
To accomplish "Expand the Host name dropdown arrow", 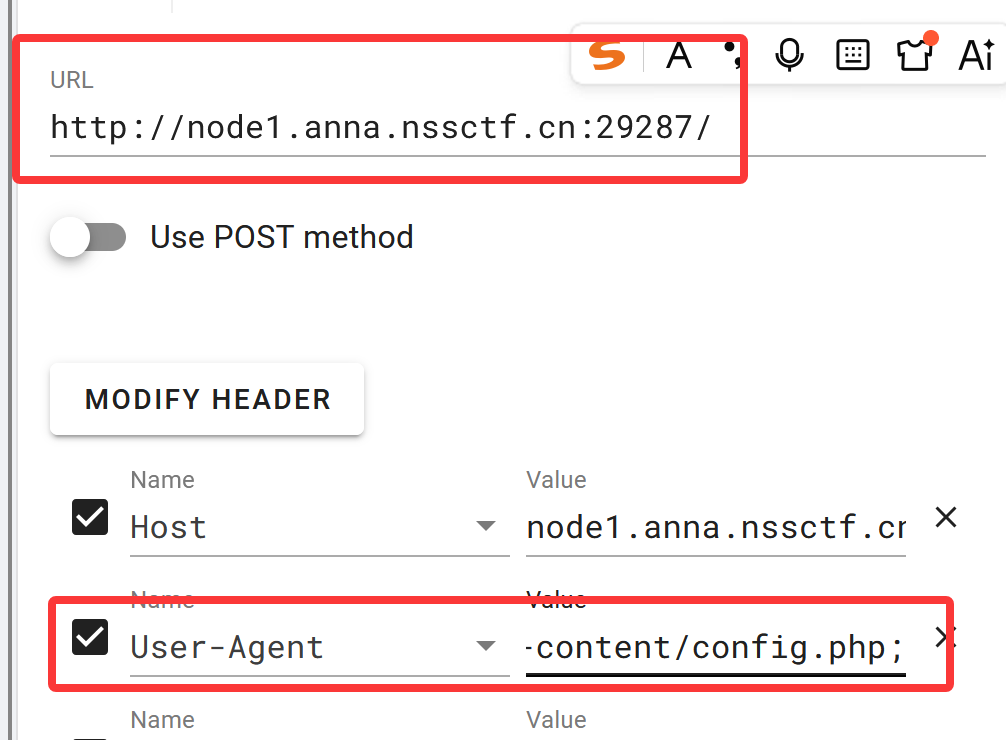I will coord(486,526).
